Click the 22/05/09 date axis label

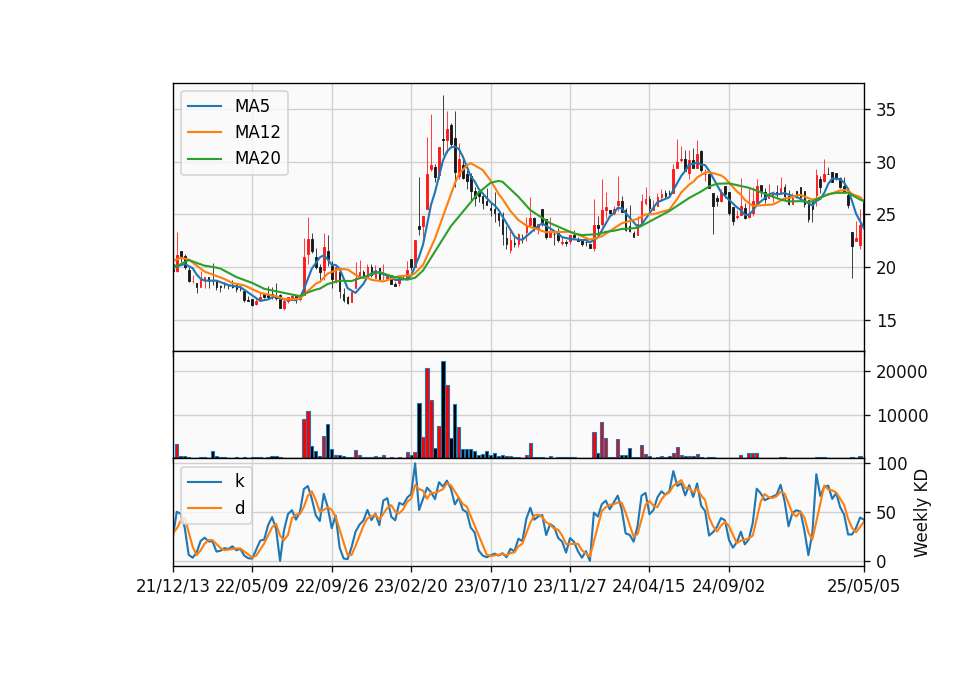(x=252, y=586)
